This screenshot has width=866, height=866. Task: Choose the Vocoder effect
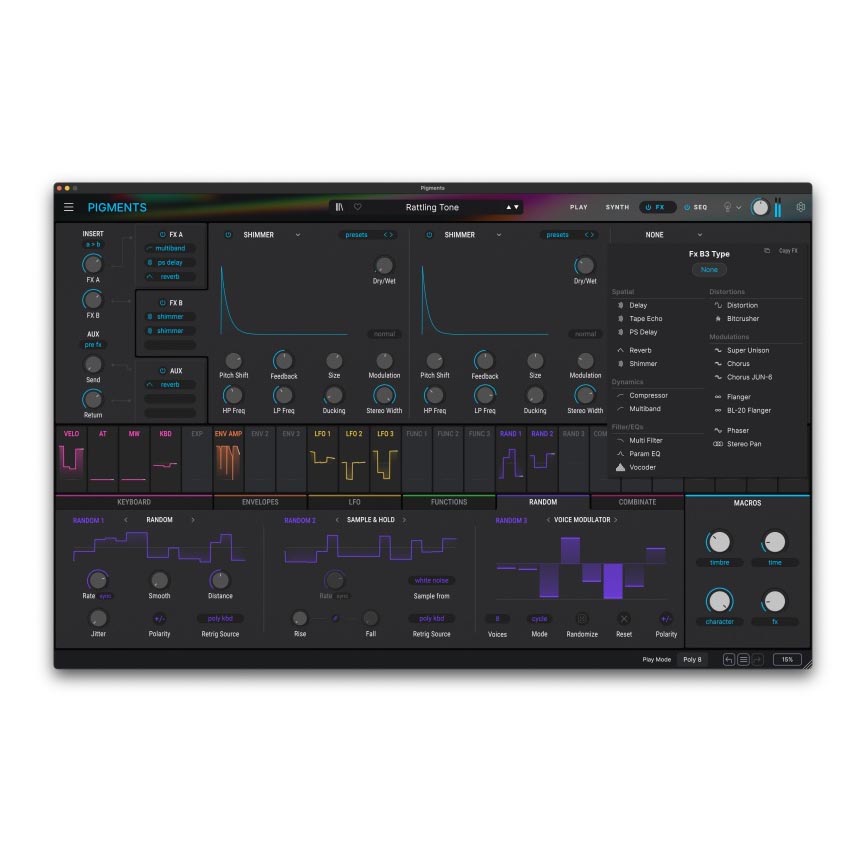(x=642, y=467)
